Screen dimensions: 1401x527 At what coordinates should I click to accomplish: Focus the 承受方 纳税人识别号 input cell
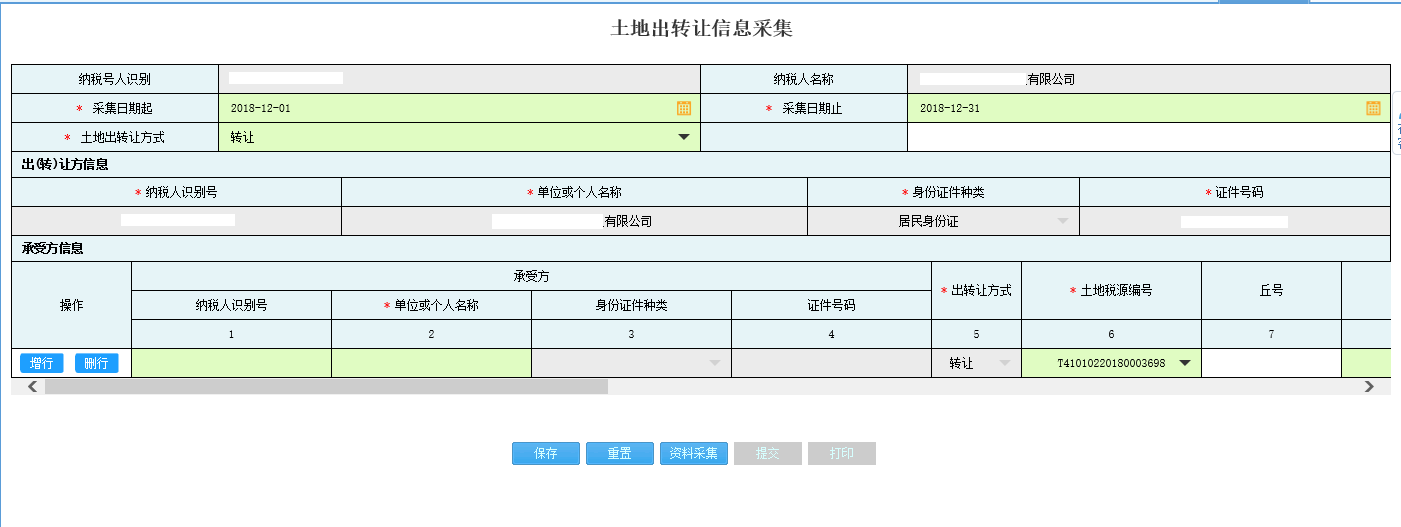click(231, 363)
